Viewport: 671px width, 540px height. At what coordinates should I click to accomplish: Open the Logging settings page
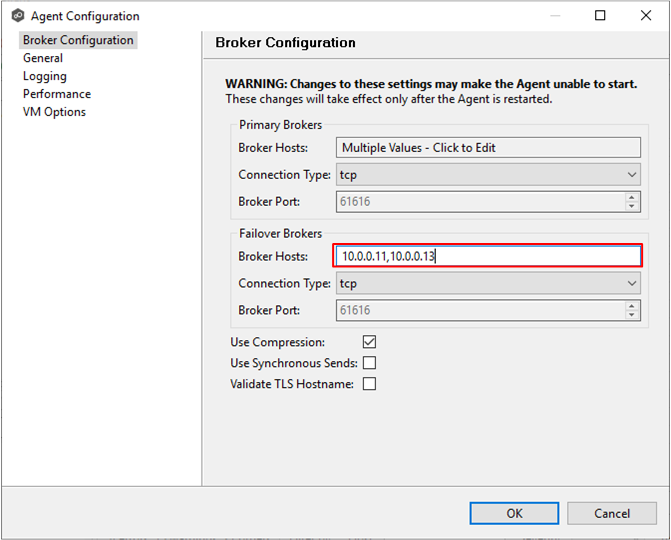pyautogui.click(x=45, y=76)
